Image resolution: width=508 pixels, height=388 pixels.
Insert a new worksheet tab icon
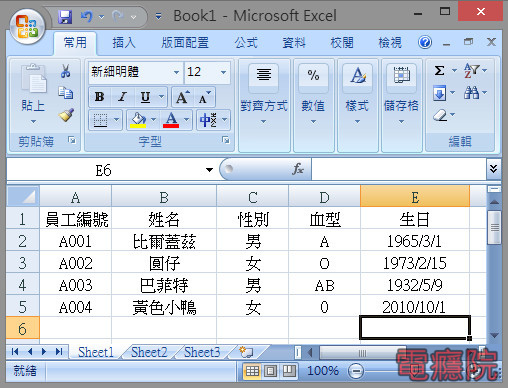[246, 352]
